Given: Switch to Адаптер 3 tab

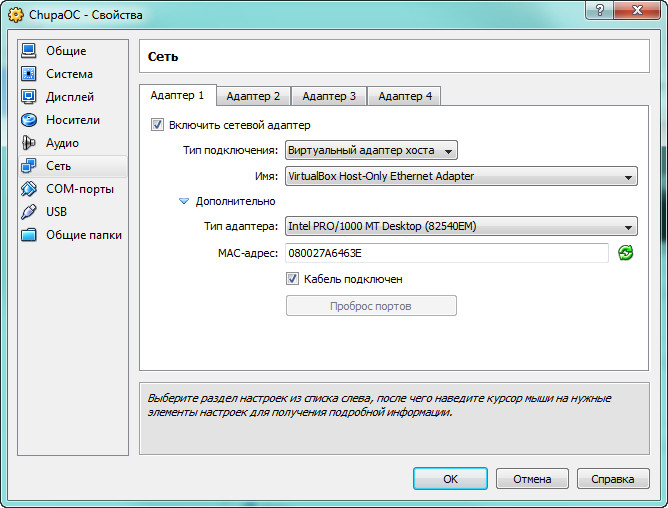Looking at the screenshot, I should [x=329, y=96].
